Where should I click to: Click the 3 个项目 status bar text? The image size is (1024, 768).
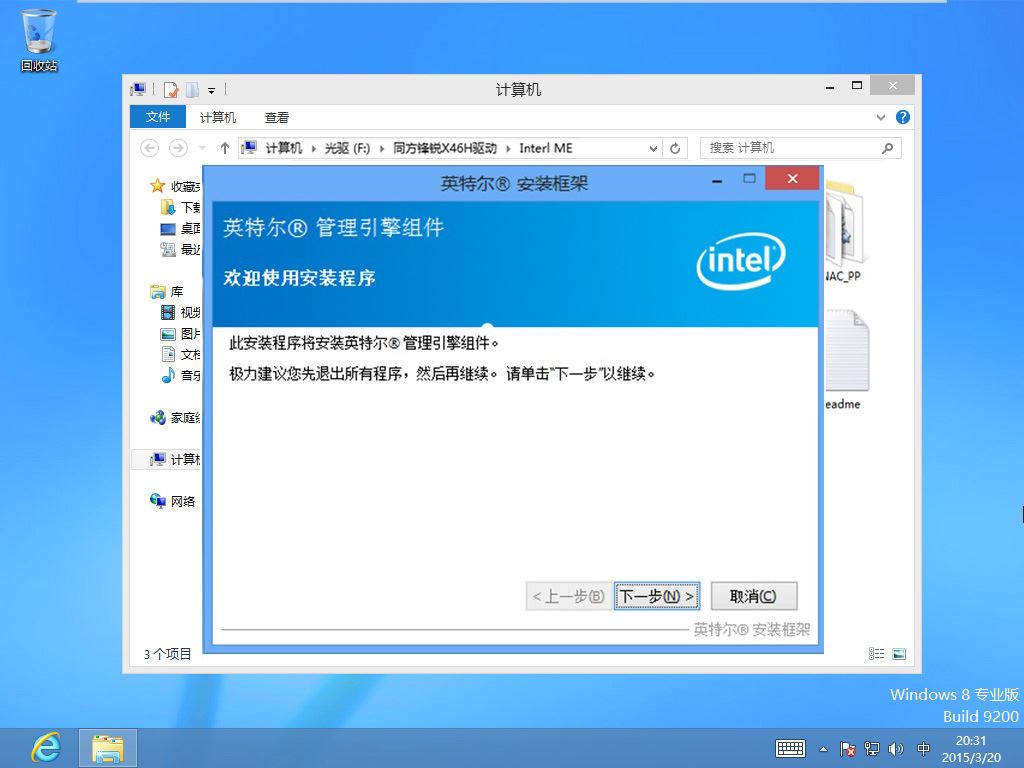pos(167,654)
